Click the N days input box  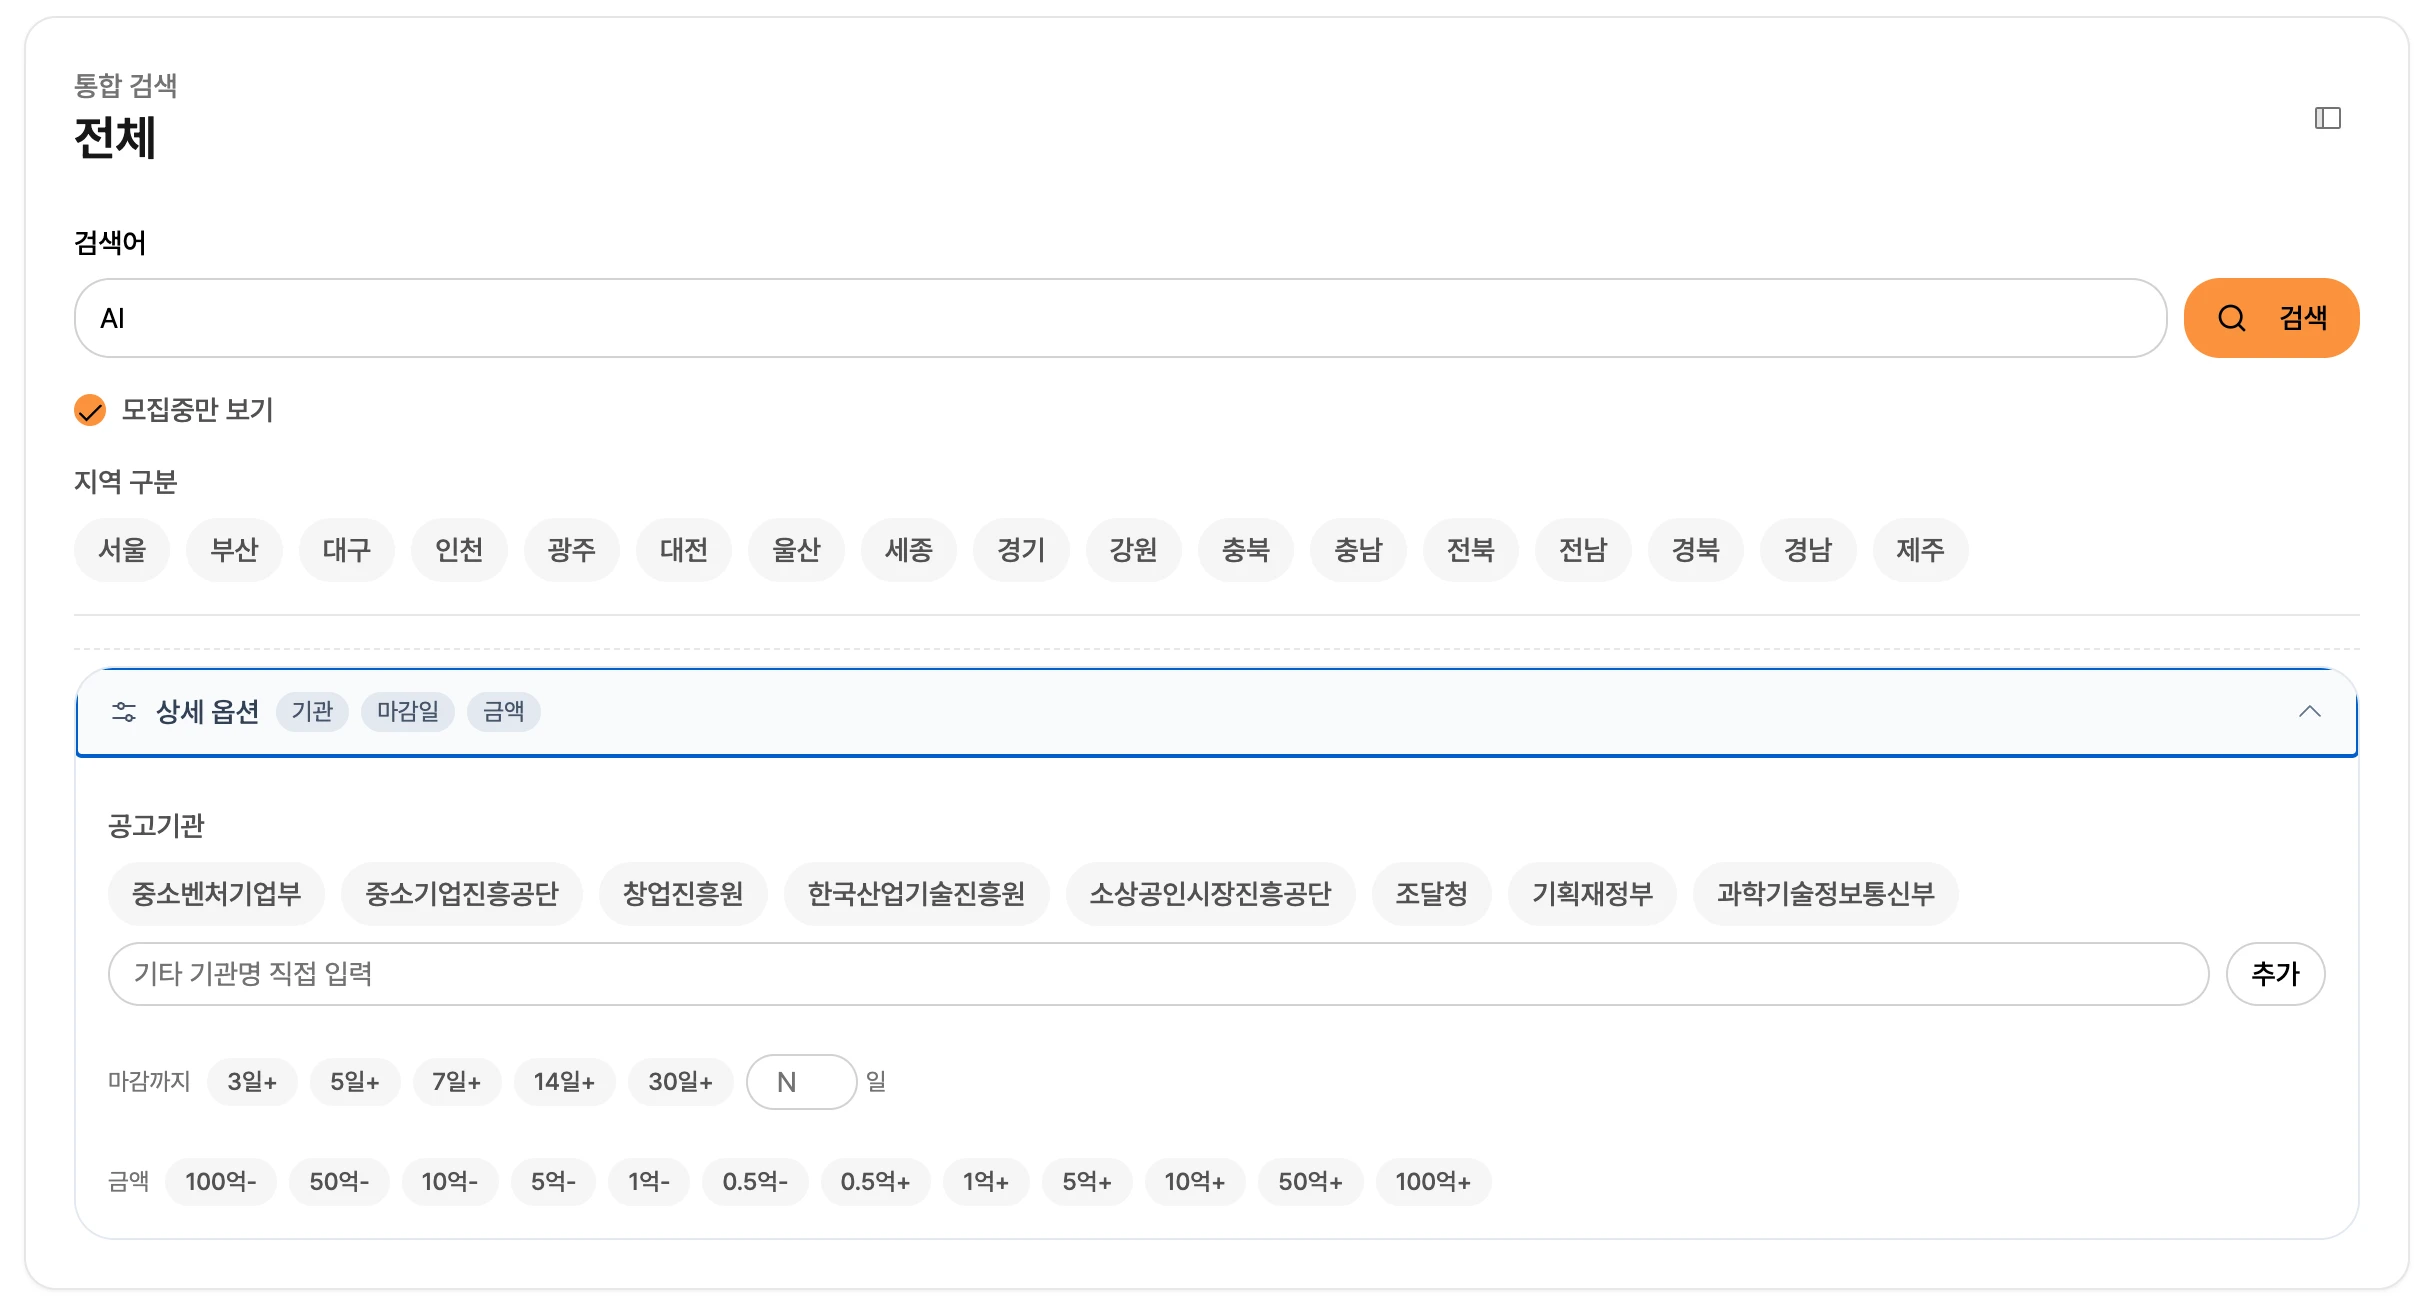(x=801, y=1082)
